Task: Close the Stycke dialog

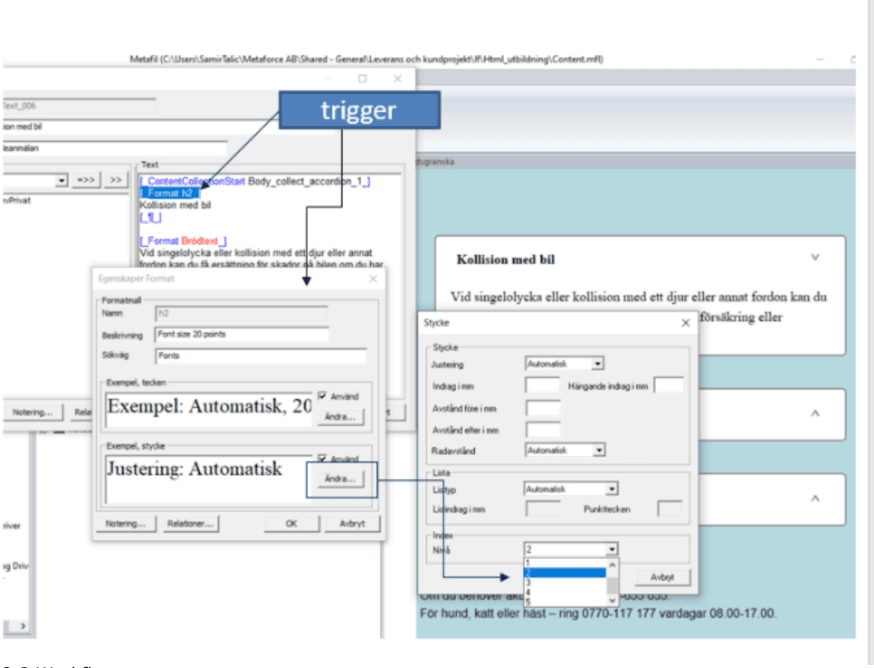Action: (686, 323)
